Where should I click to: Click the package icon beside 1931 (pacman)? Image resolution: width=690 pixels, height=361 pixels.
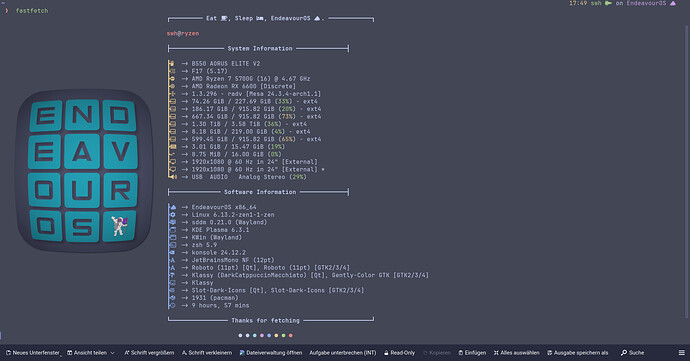172,298
